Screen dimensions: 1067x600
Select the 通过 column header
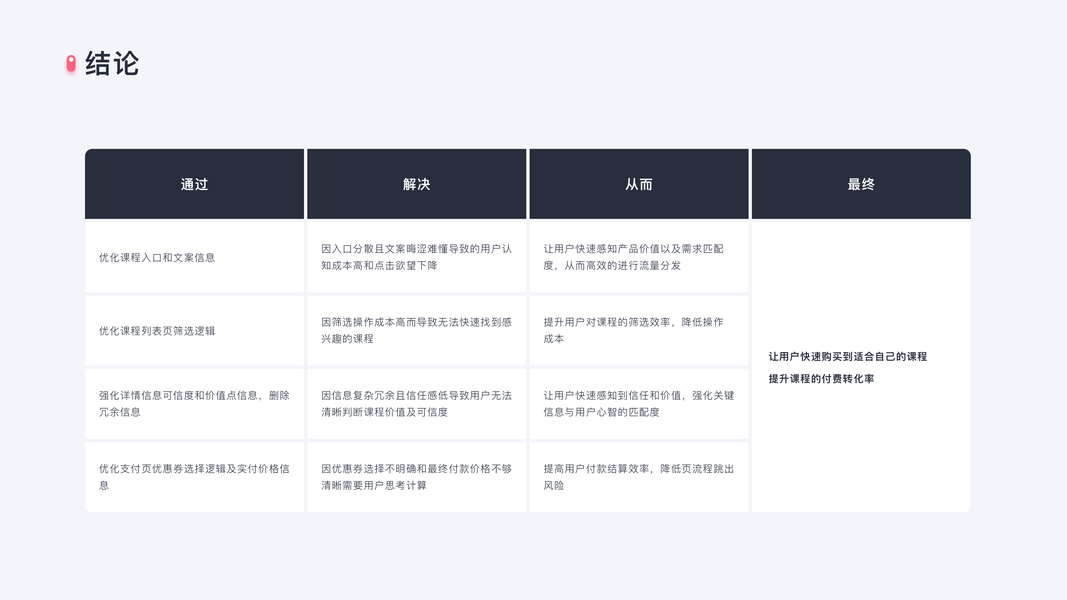[194, 184]
